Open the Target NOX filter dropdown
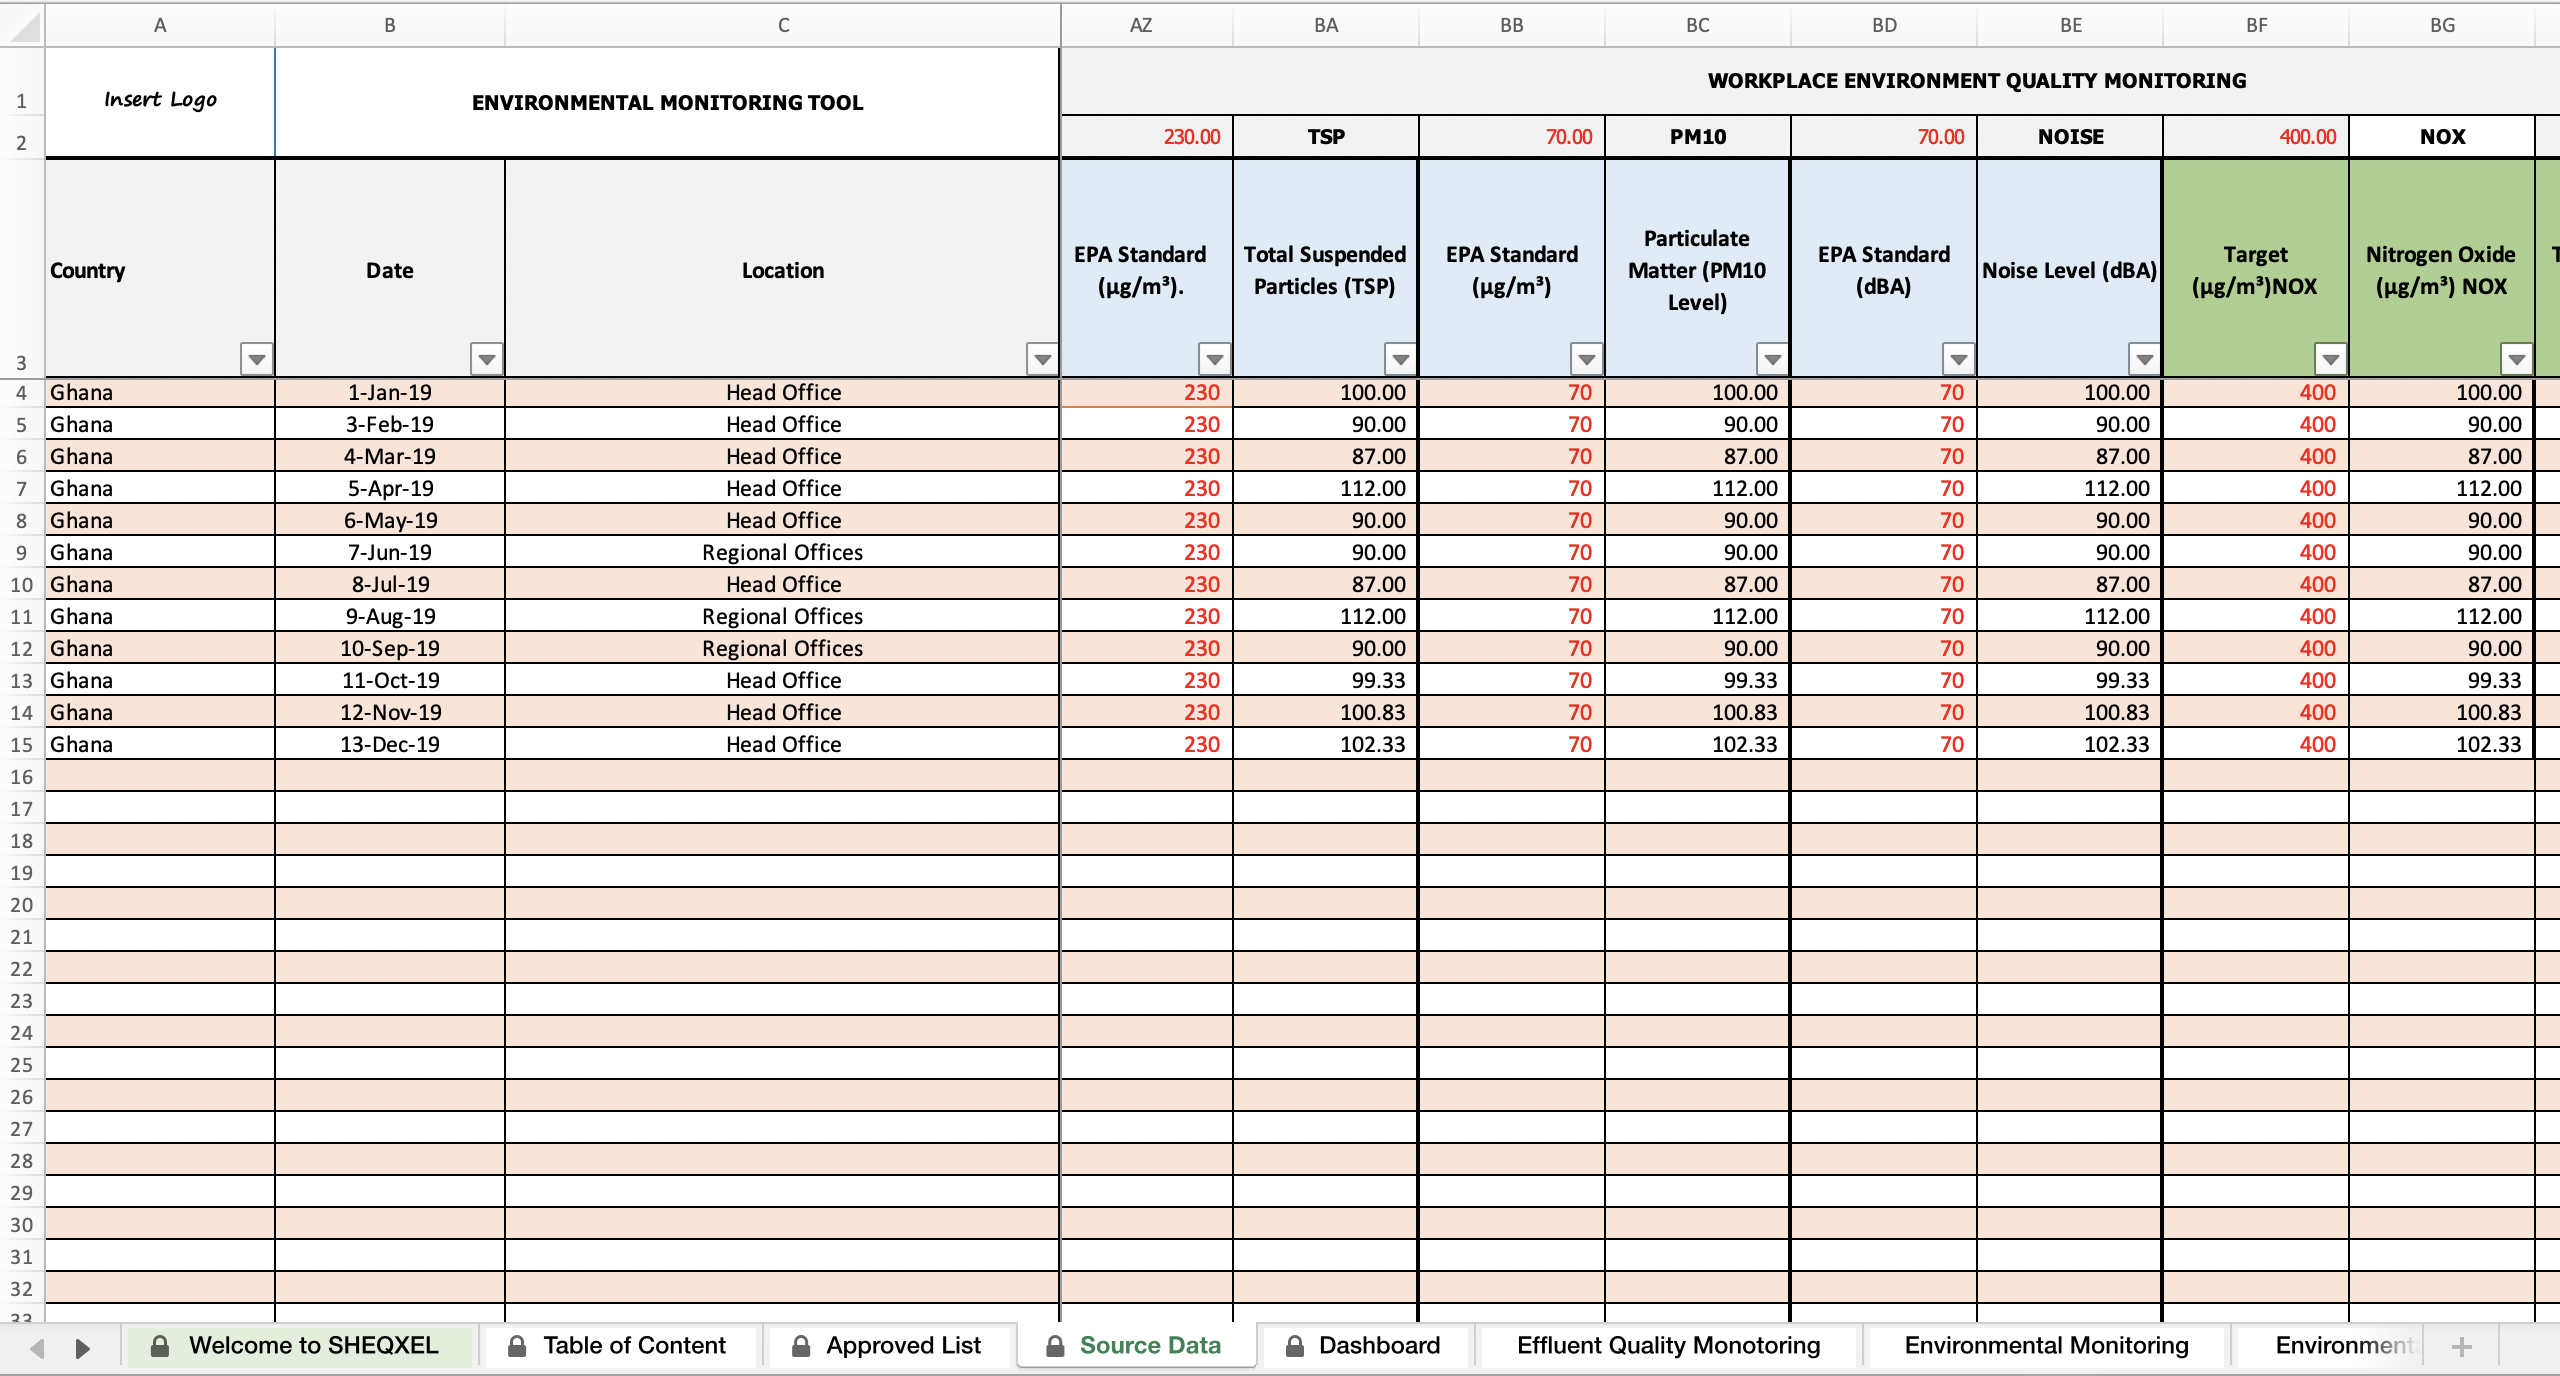The height and width of the screenshot is (1376, 2560). [2330, 359]
